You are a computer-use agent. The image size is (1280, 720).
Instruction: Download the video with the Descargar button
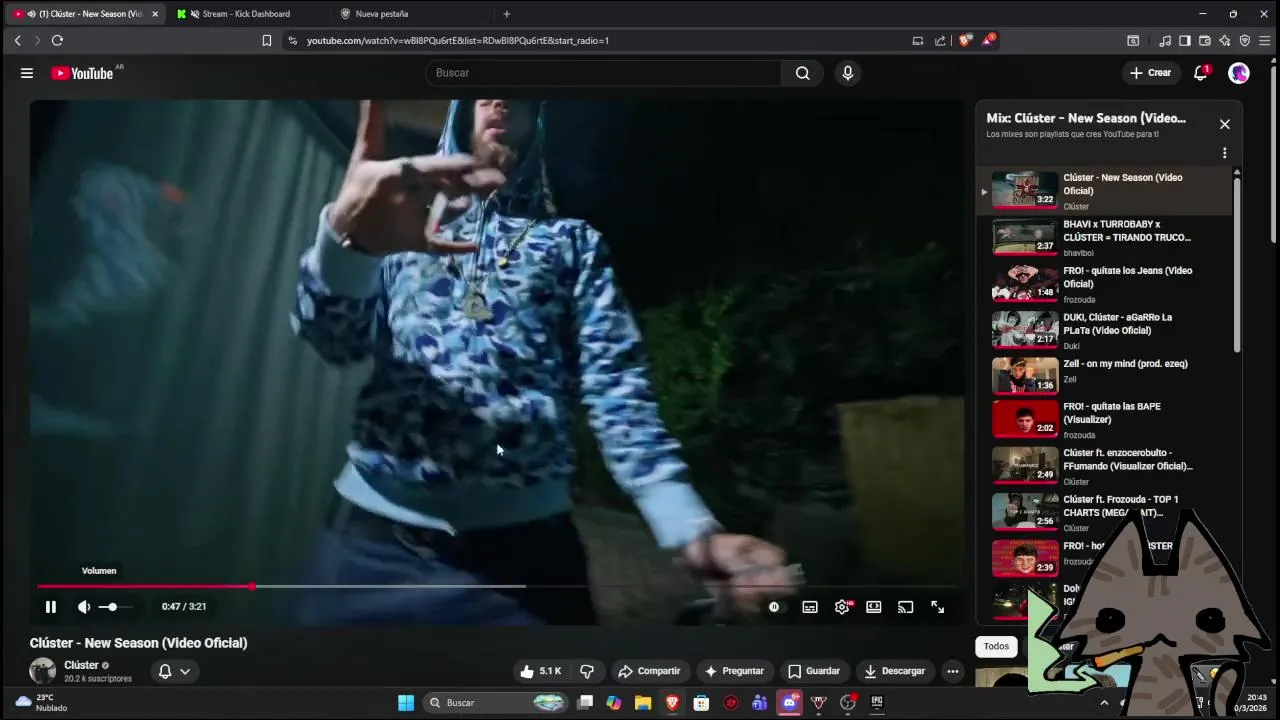[x=894, y=671]
